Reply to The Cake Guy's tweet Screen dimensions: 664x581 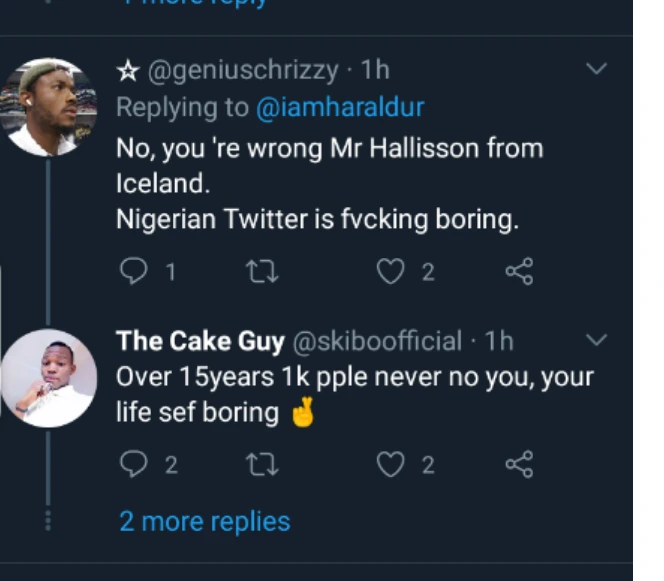pos(134,464)
